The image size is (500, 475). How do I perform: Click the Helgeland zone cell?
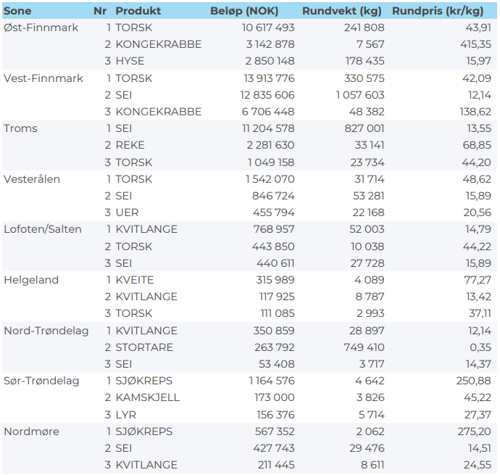31,280
